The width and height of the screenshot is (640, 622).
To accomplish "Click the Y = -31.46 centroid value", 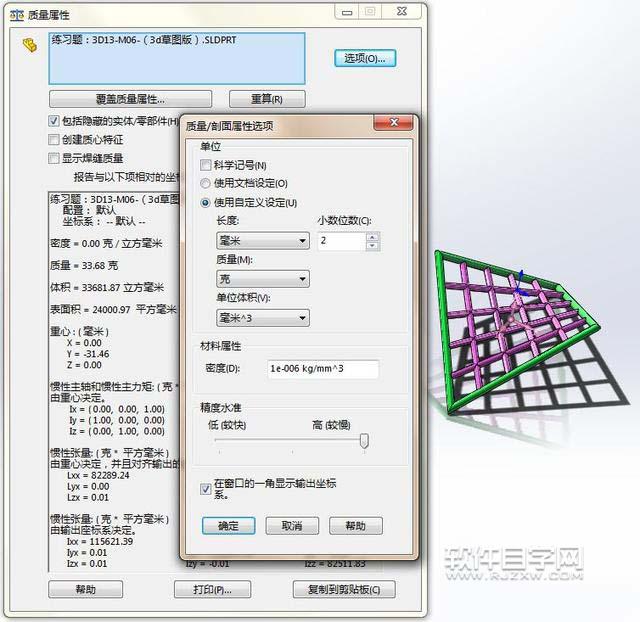I will pos(88,354).
